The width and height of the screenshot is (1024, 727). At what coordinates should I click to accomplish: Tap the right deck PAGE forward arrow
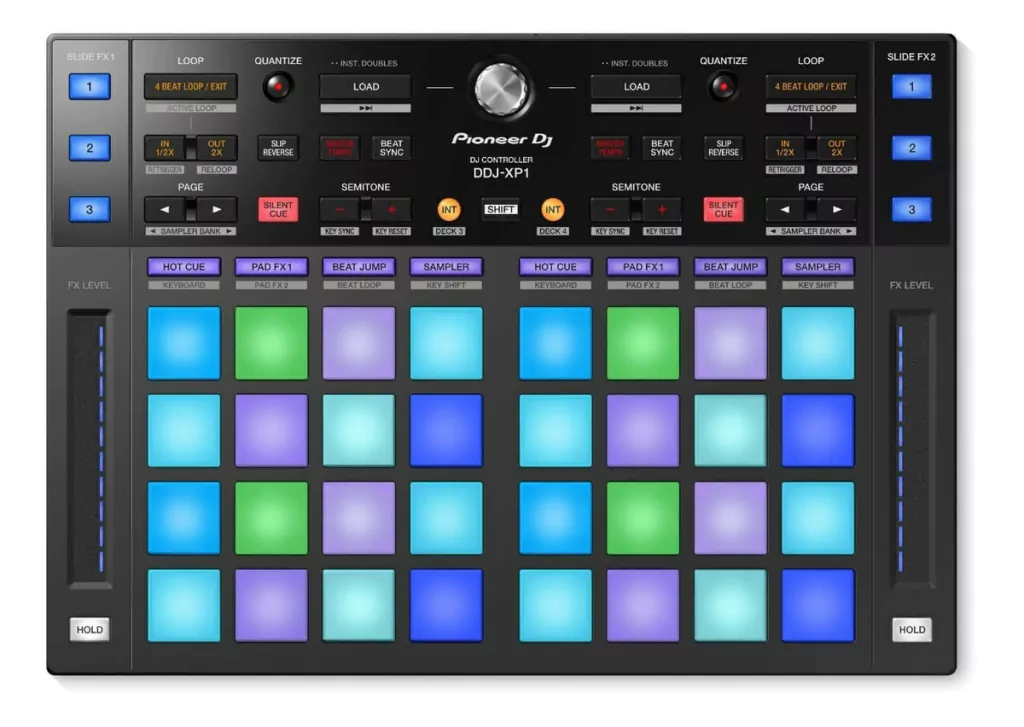point(837,210)
